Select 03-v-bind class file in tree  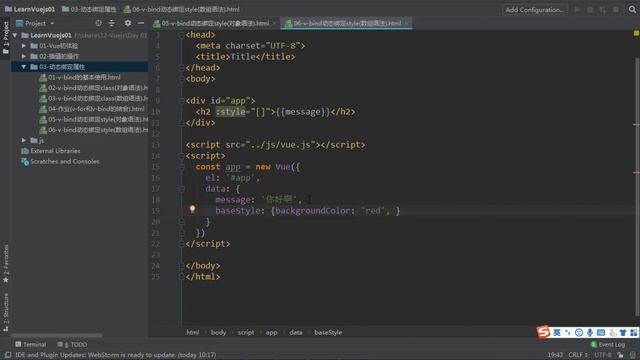point(93,98)
